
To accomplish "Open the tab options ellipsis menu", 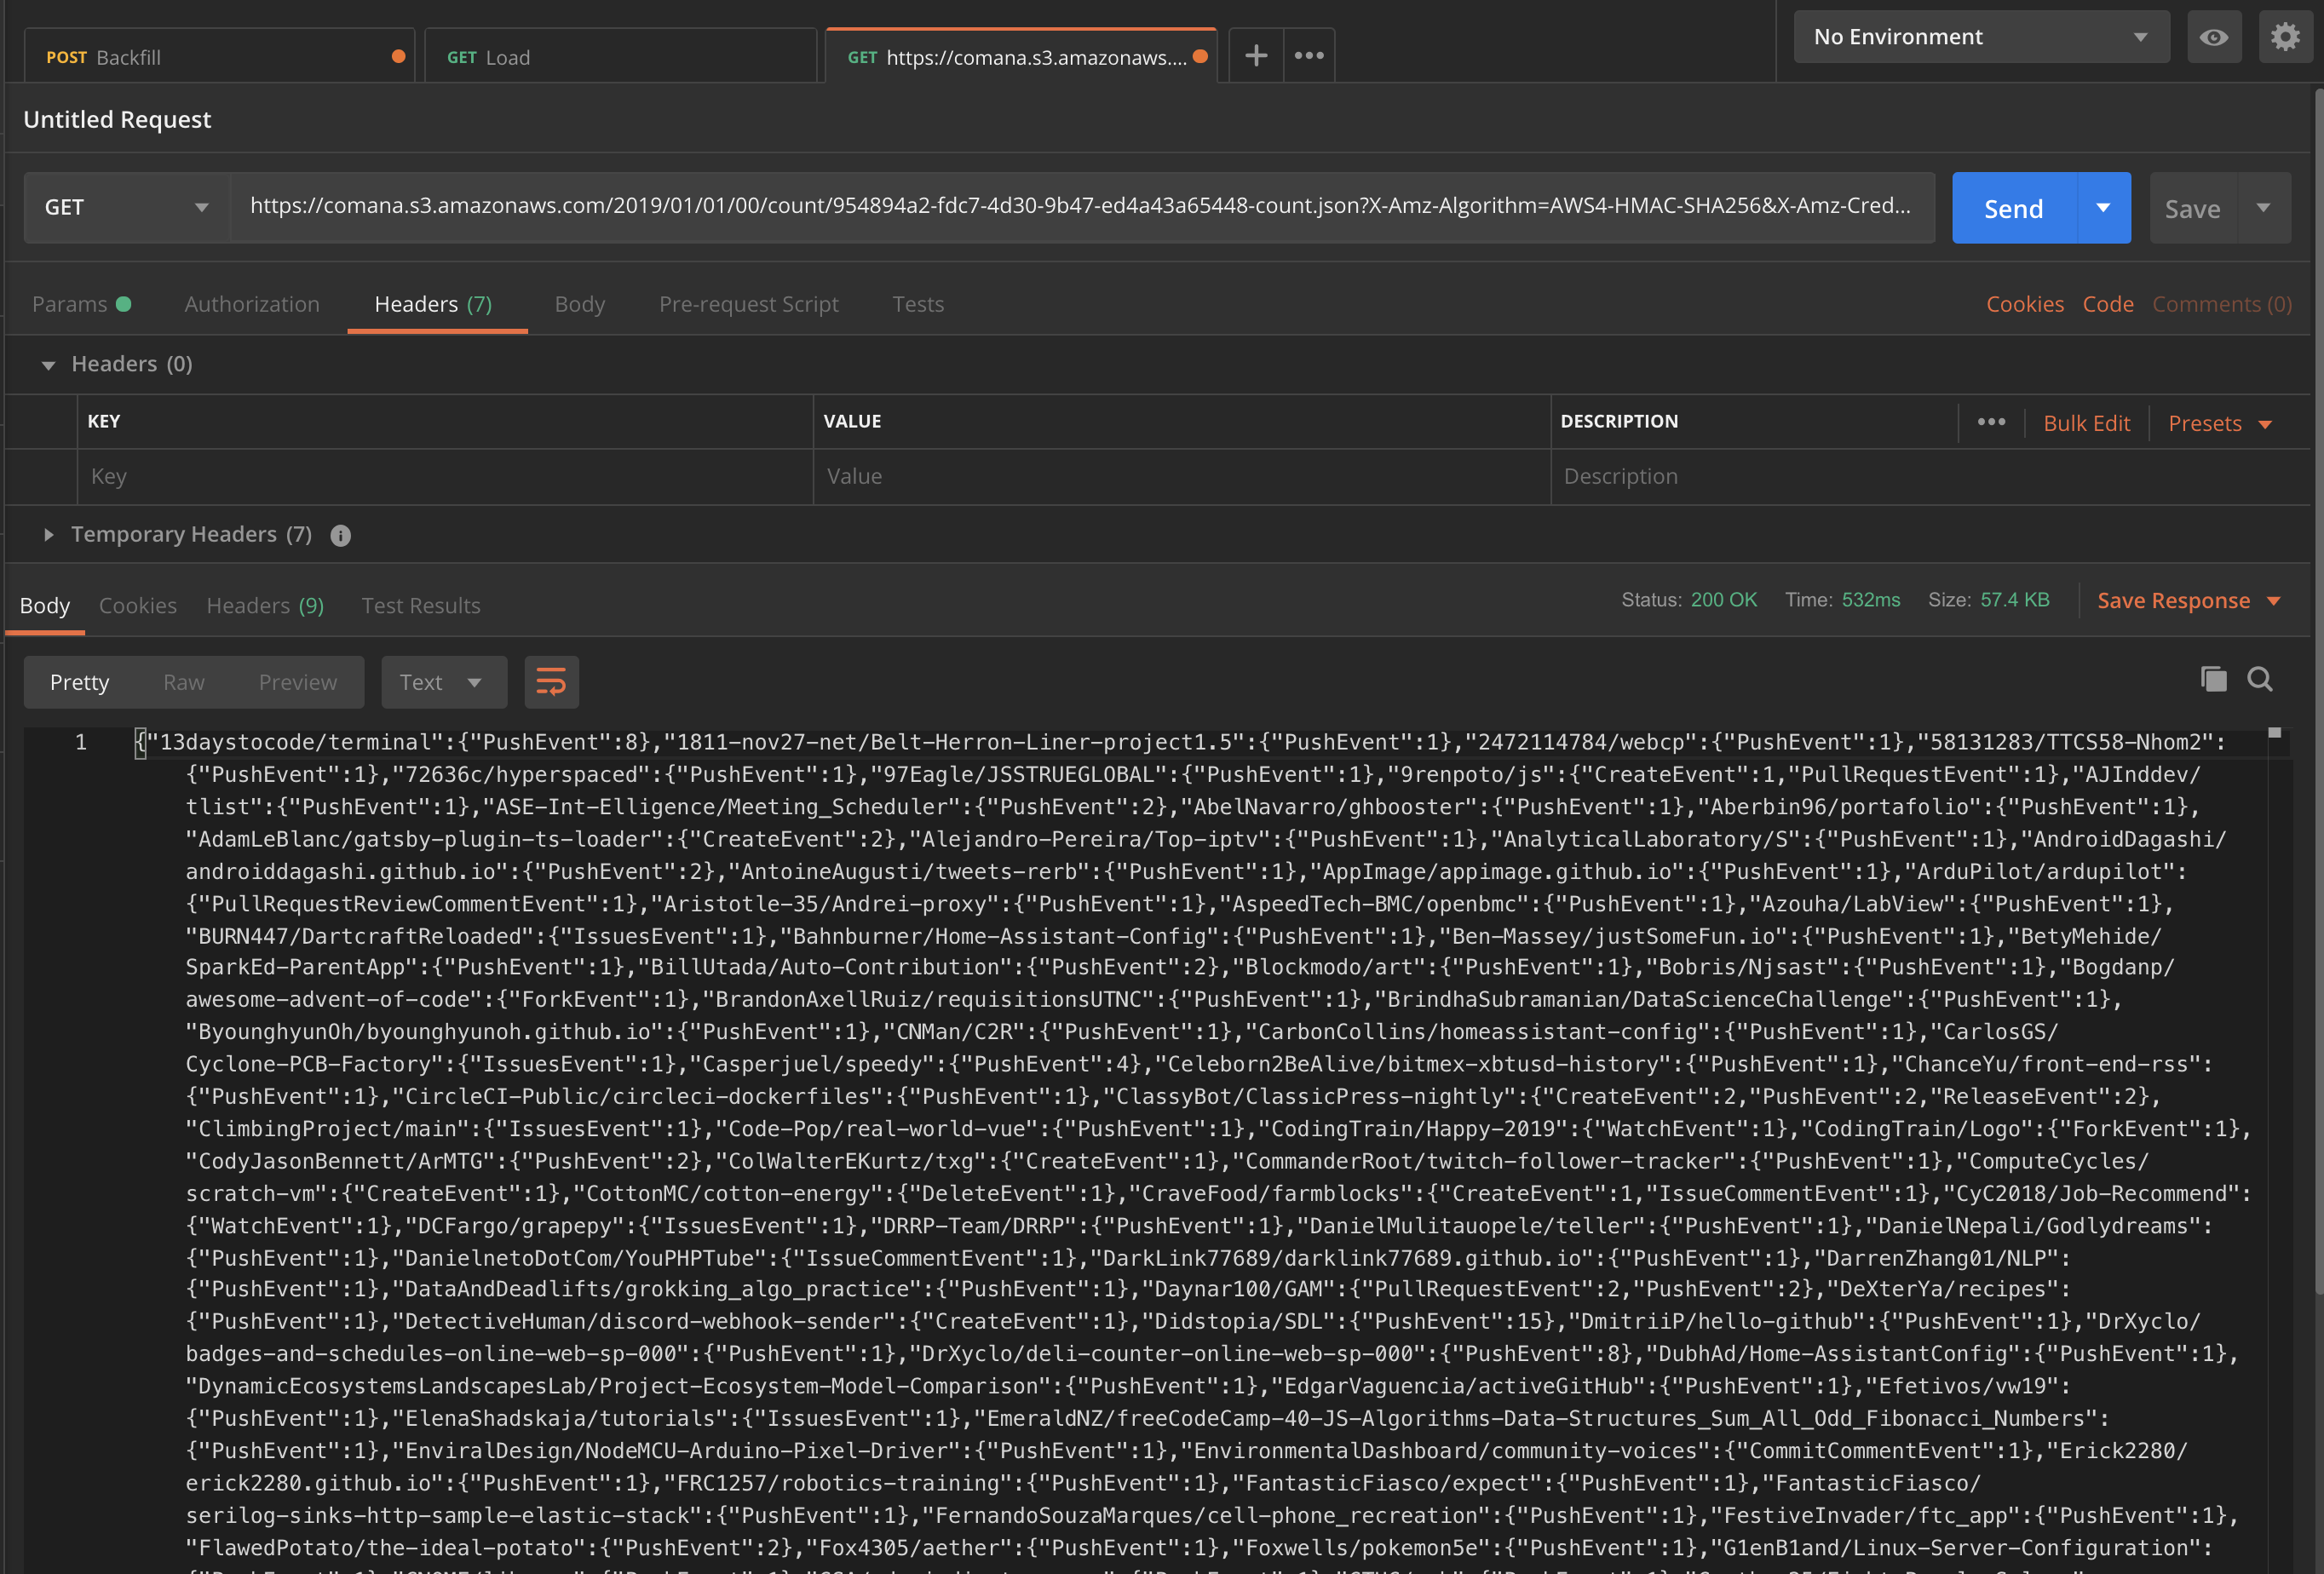I will [1308, 56].
